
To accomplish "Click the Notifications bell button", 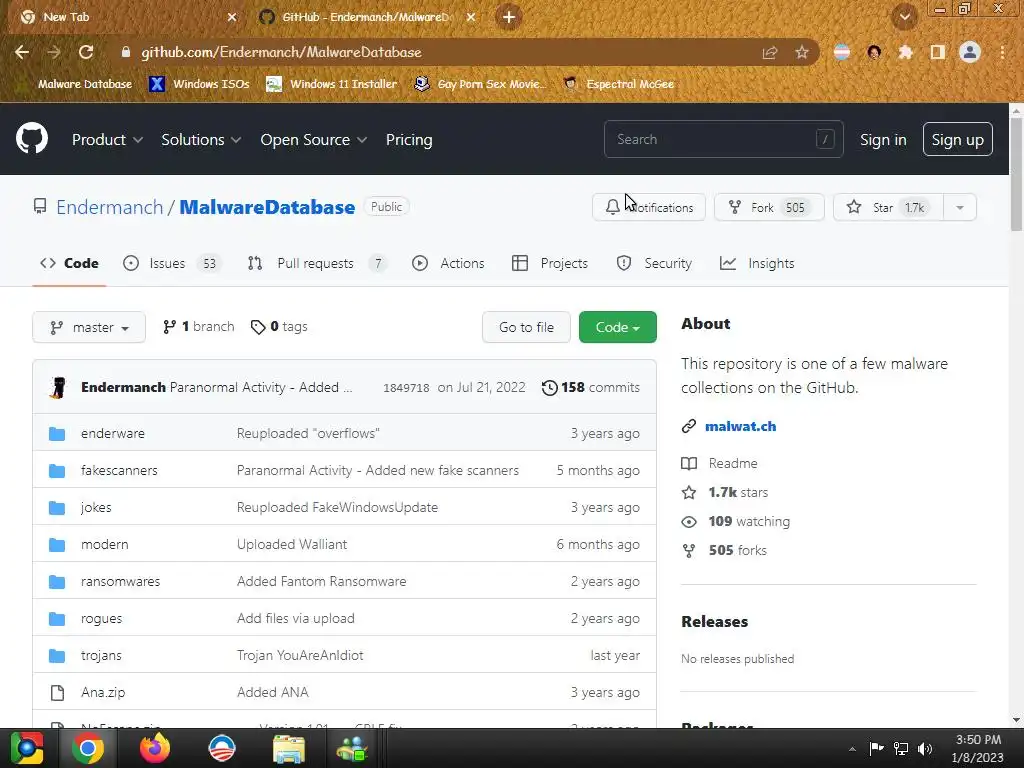I will coord(648,207).
